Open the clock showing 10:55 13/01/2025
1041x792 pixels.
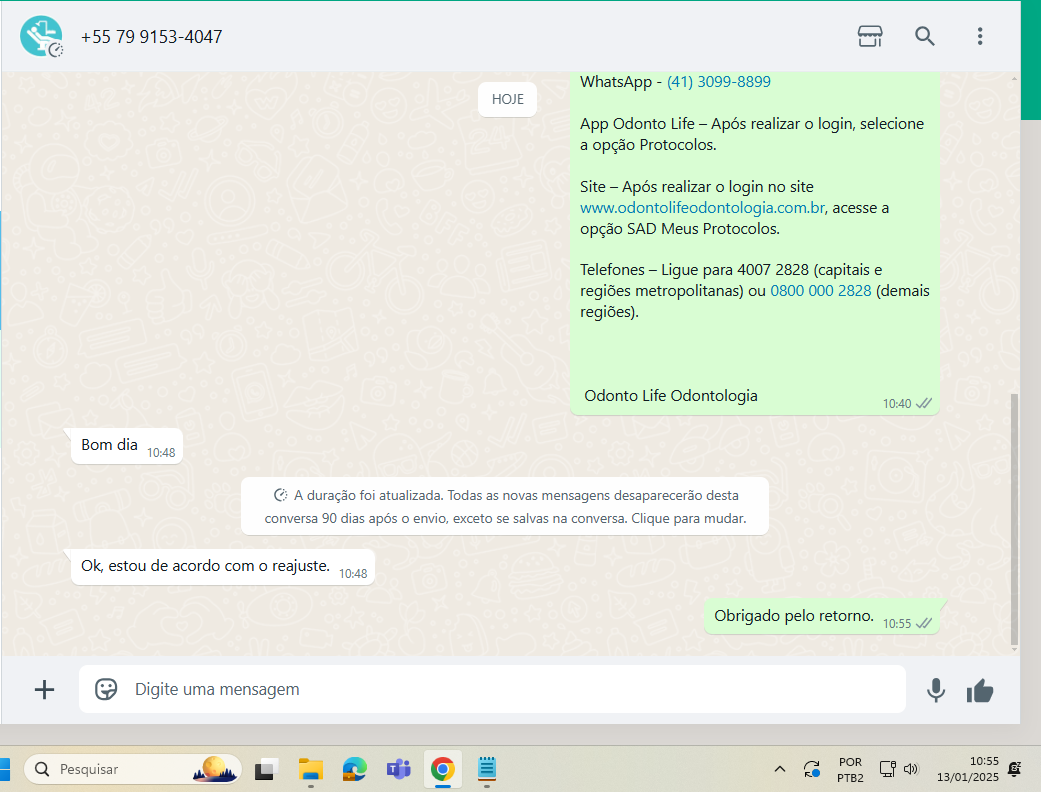click(x=967, y=769)
